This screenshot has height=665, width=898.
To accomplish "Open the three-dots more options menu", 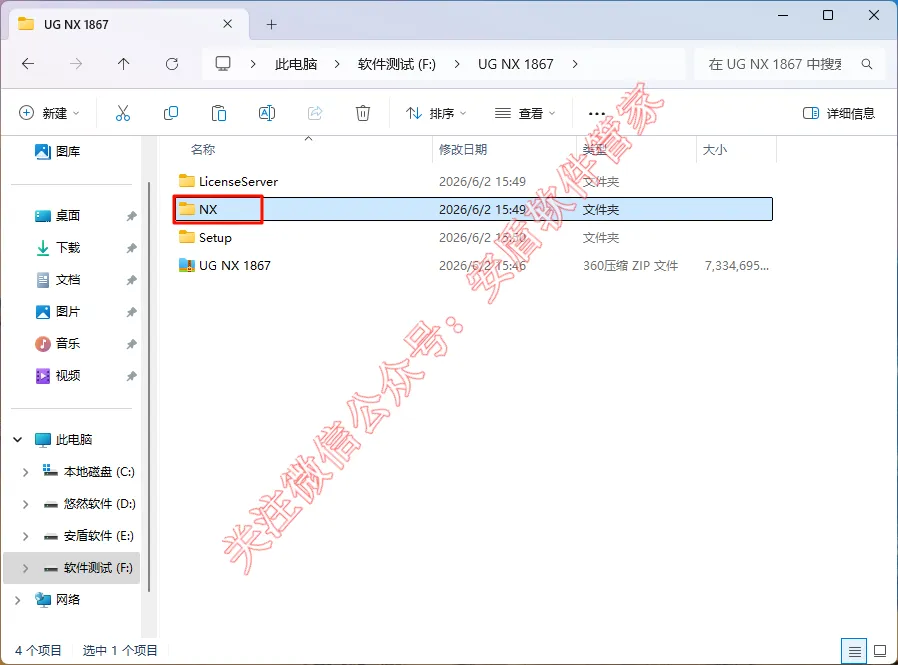I will click(597, 113).
